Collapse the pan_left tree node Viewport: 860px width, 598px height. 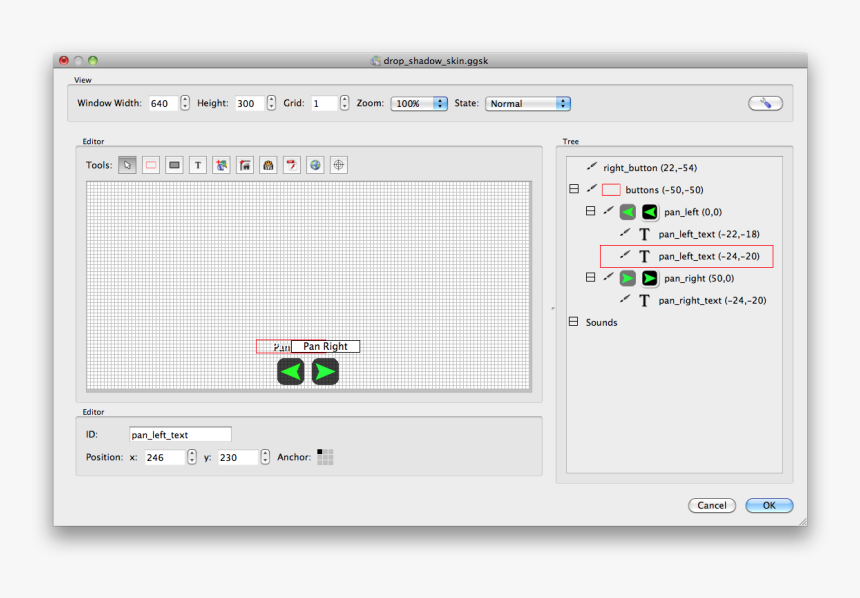coord(590,211)
